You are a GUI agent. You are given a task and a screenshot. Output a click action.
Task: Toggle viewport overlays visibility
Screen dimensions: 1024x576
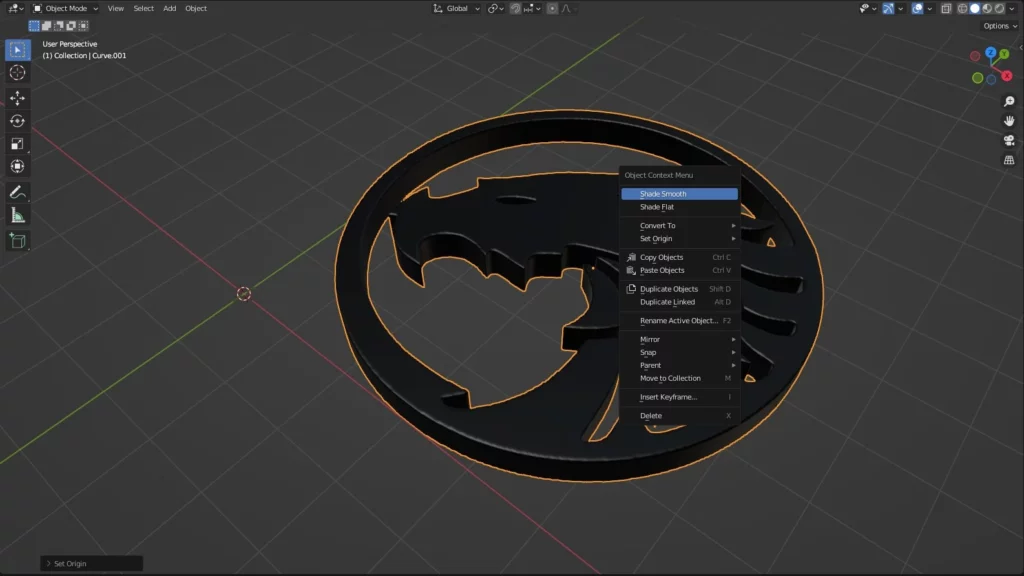(x=918, y=8)
